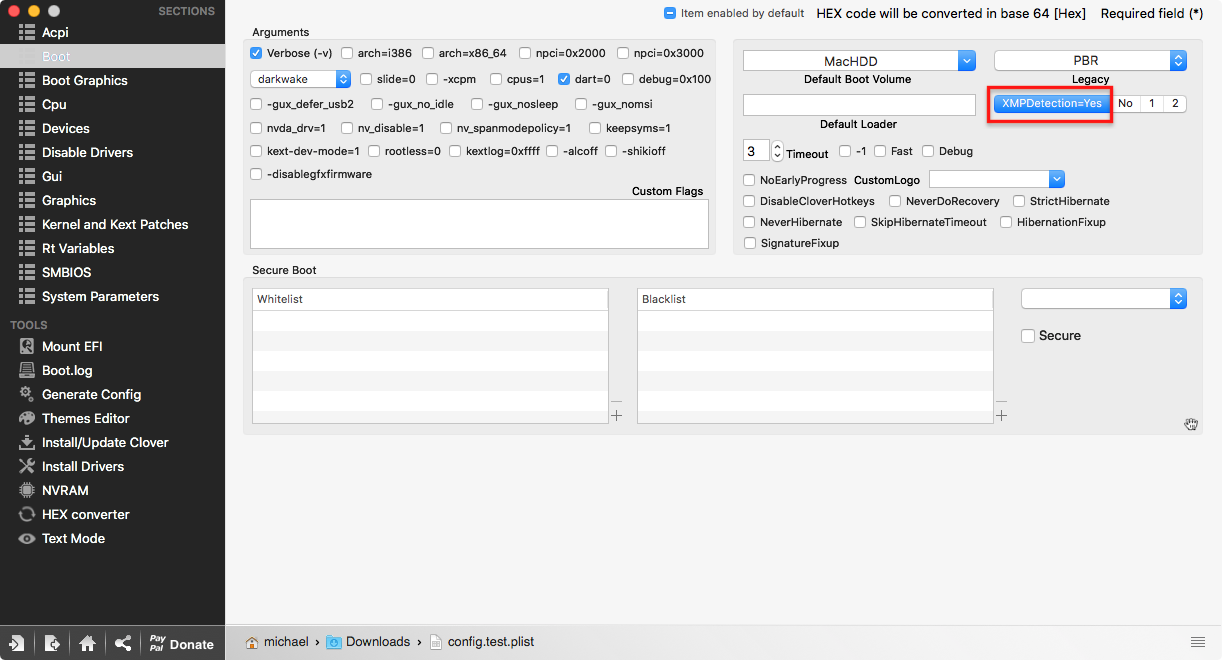Uncheck the Verbose (-v) checkbox
Screen dimensions: 1222x660
point(256,53)
